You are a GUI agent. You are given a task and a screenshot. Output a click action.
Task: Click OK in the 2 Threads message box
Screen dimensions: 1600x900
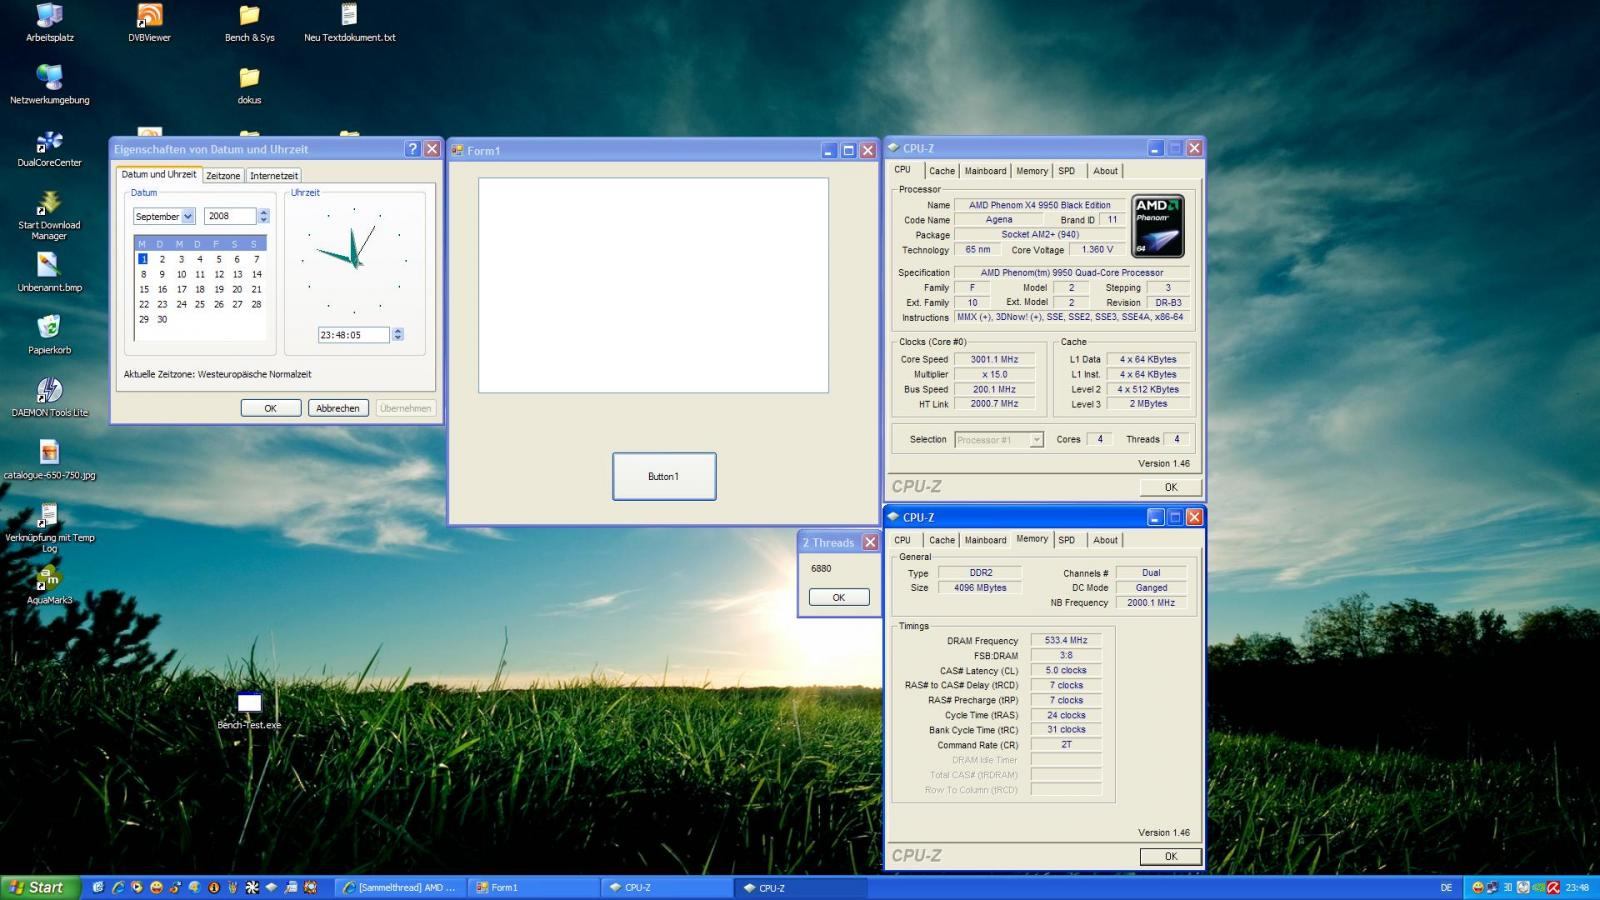click(x=839, y=597)
